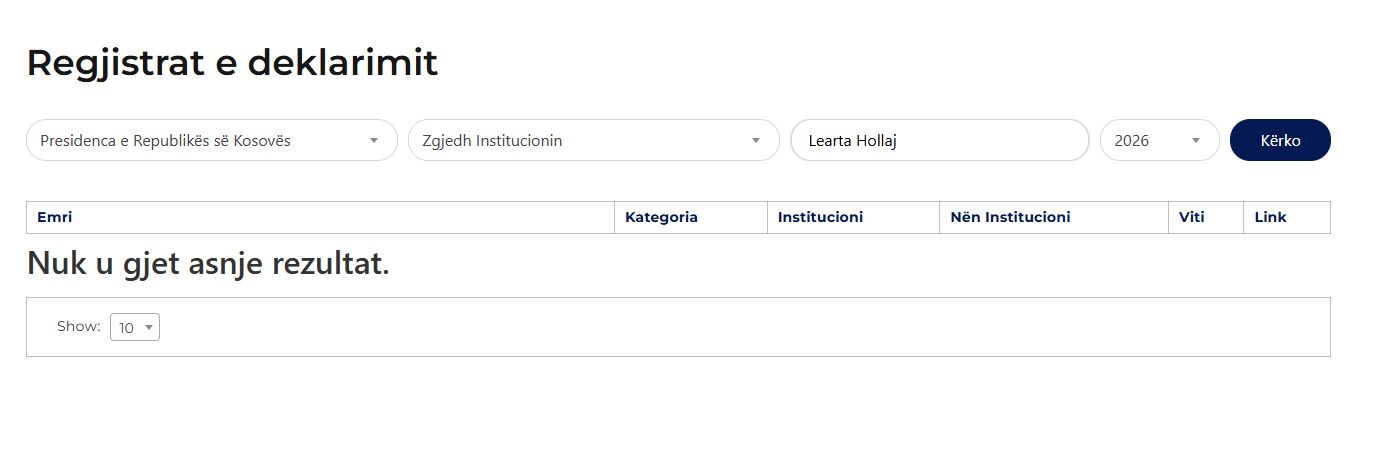Click the small arrow in Show count selector
The width and height of the screenshot is (1398, 473).
point(149,328)
